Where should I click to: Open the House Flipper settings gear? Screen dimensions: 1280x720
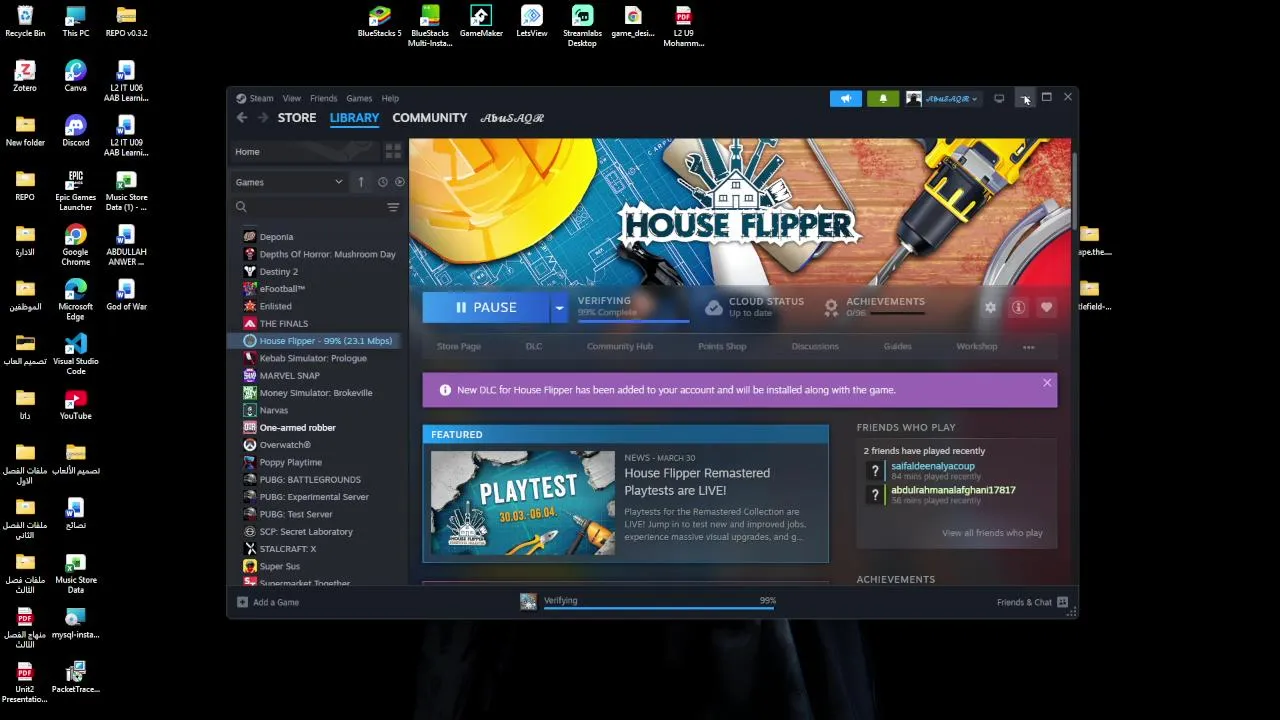click(x=990, y=307)
